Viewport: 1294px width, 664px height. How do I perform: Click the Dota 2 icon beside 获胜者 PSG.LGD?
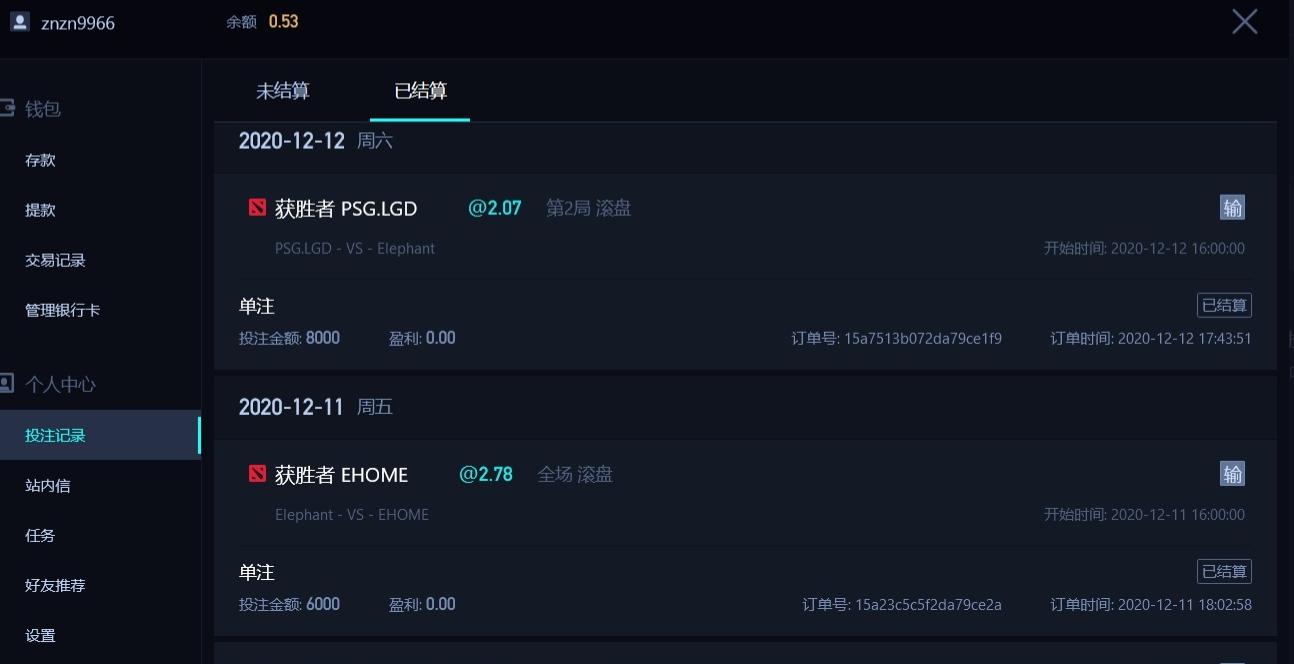256,207
